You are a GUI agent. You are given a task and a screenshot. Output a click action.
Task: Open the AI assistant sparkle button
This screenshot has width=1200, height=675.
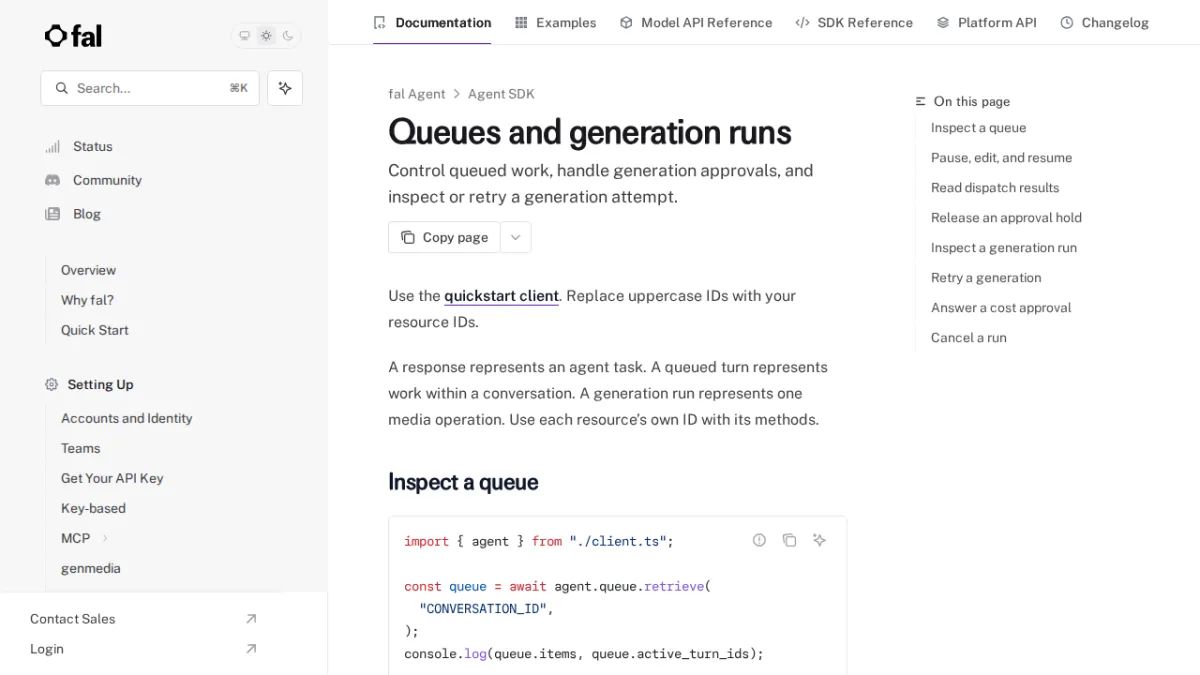(285, 88)
